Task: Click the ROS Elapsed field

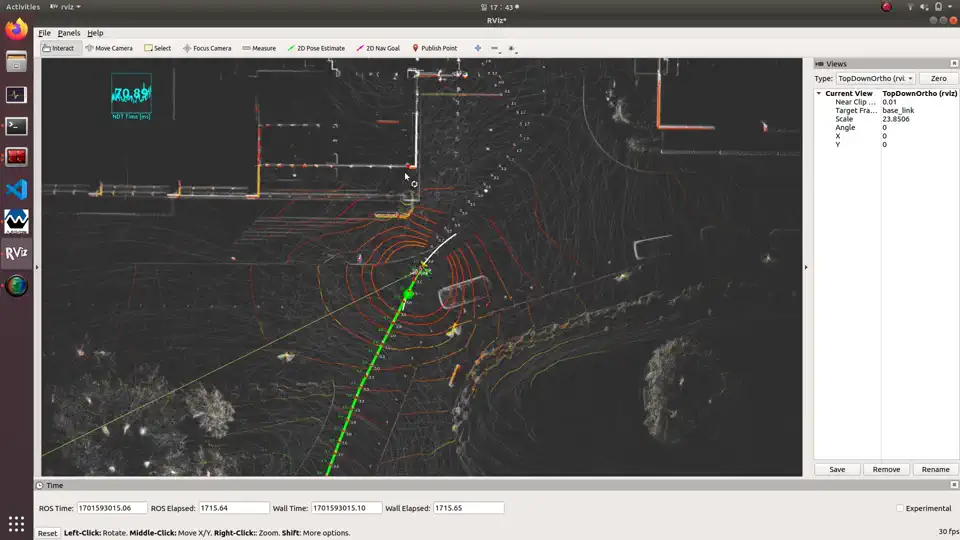Action: point(233,508)
